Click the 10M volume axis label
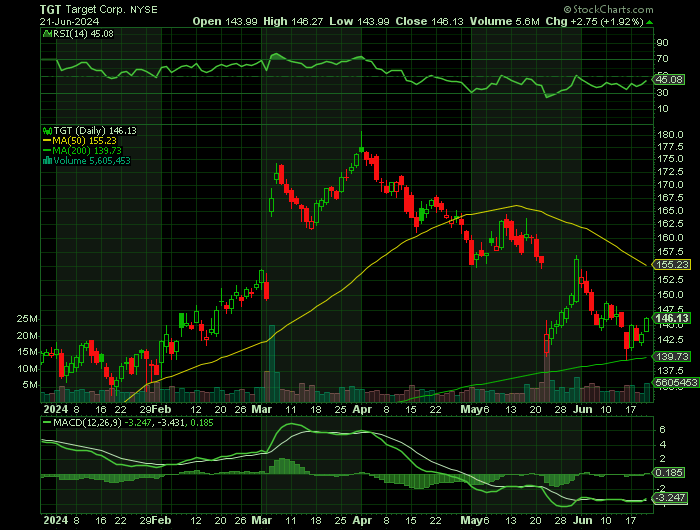This screenshot has height=530, width=700. (x=27, y=369)
